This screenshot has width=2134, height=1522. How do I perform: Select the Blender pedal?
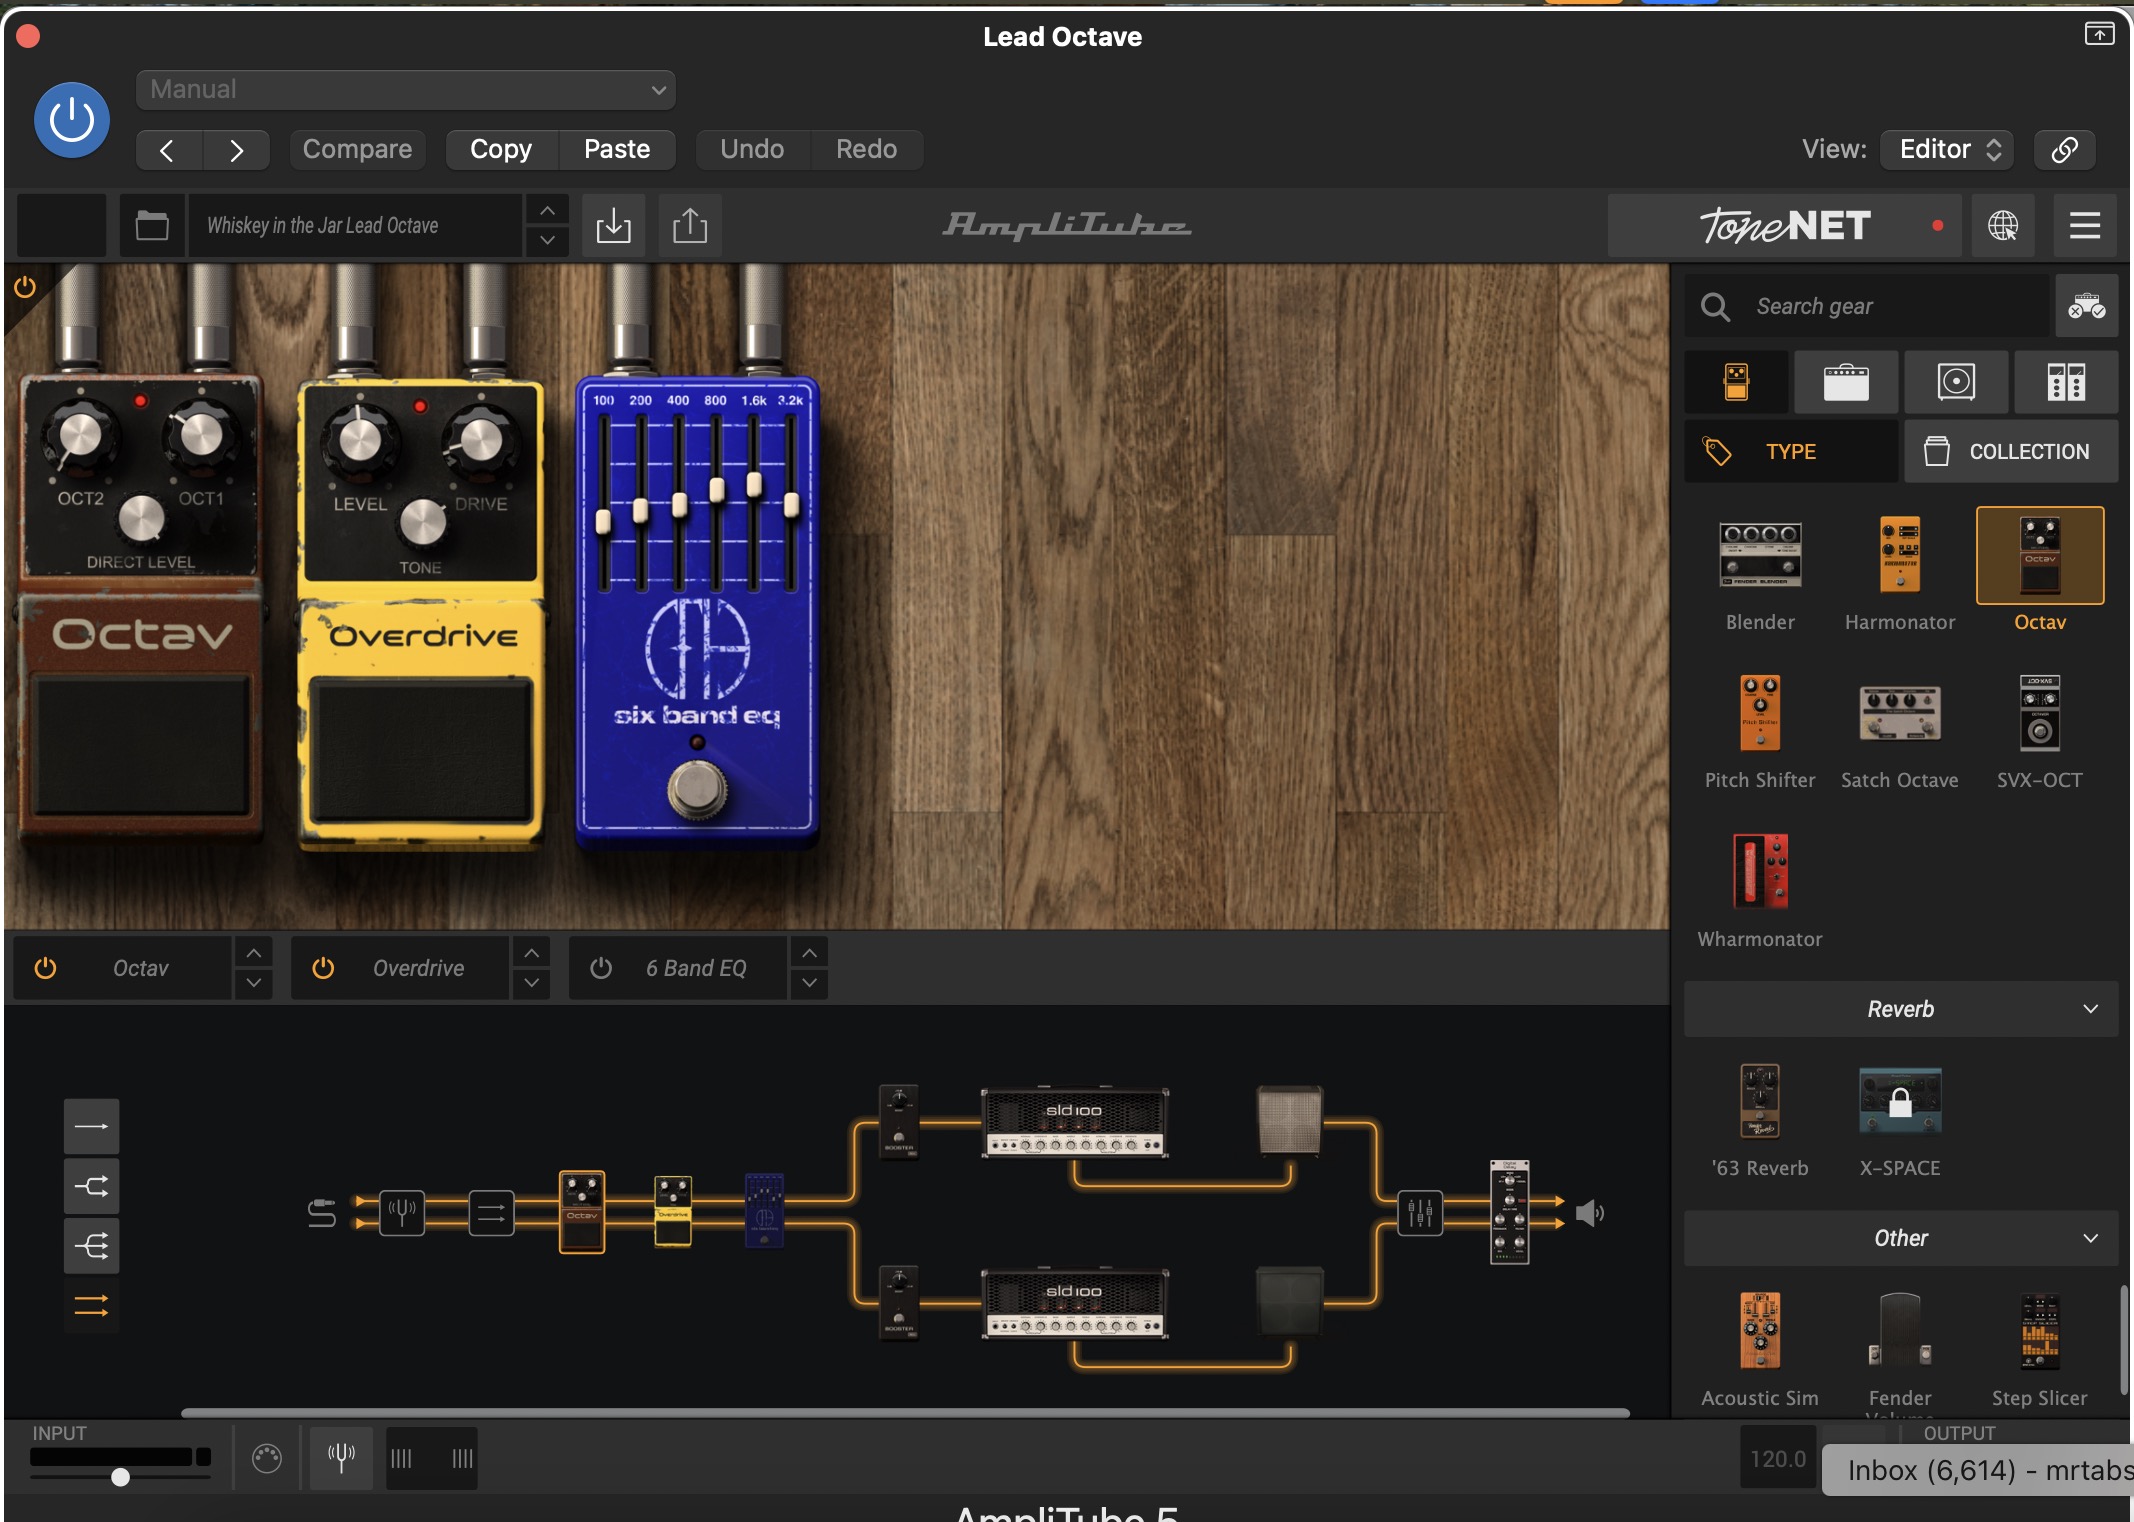coord(1760,572)
